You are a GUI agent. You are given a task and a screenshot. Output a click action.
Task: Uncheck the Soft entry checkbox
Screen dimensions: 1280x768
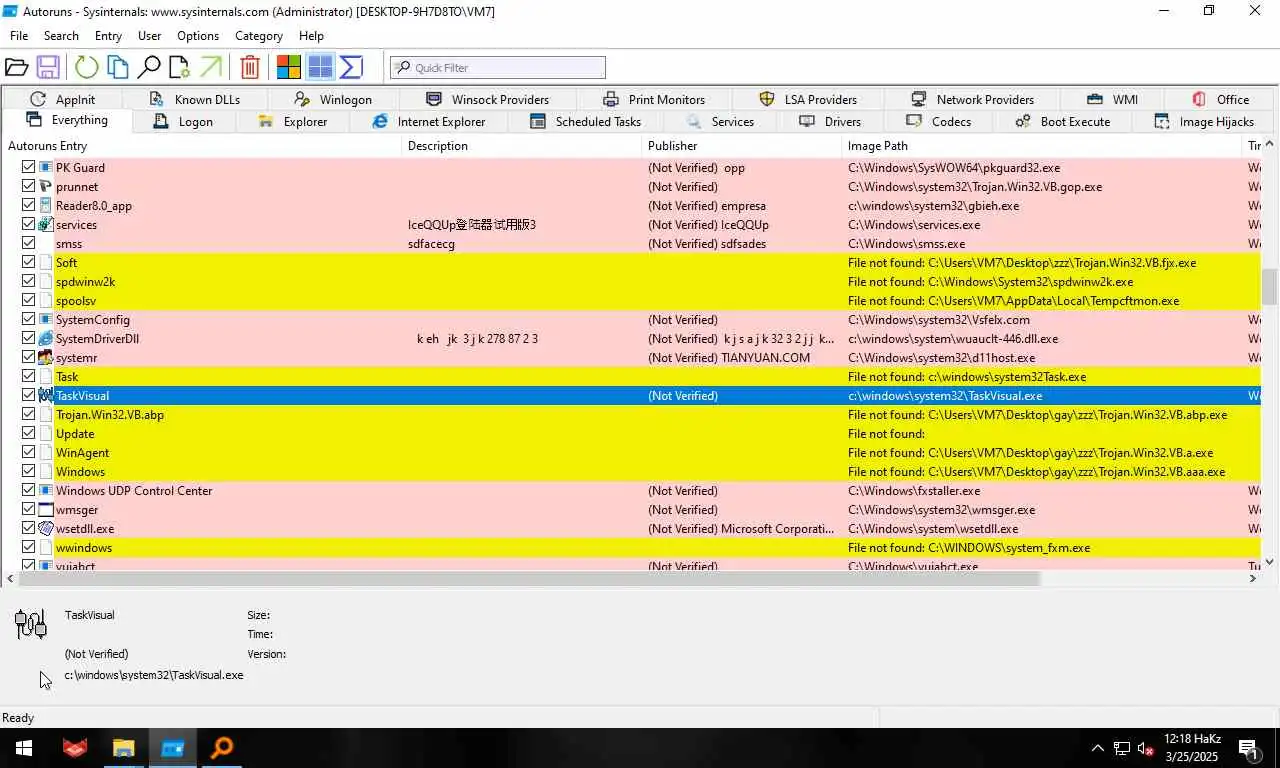[x=28, y=262]
